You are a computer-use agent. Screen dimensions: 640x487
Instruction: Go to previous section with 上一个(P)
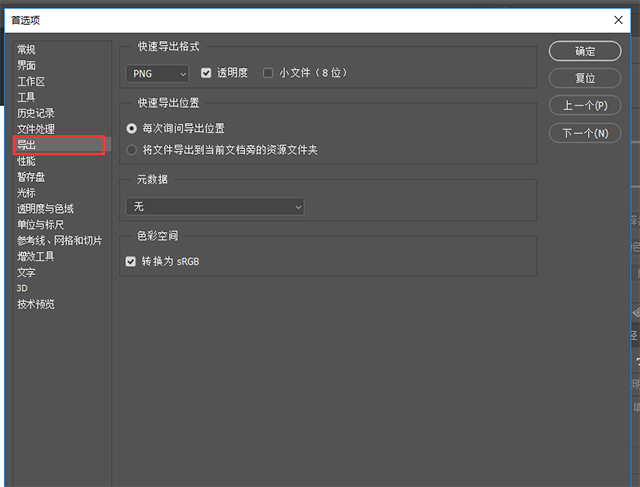(x=585, y=105)
